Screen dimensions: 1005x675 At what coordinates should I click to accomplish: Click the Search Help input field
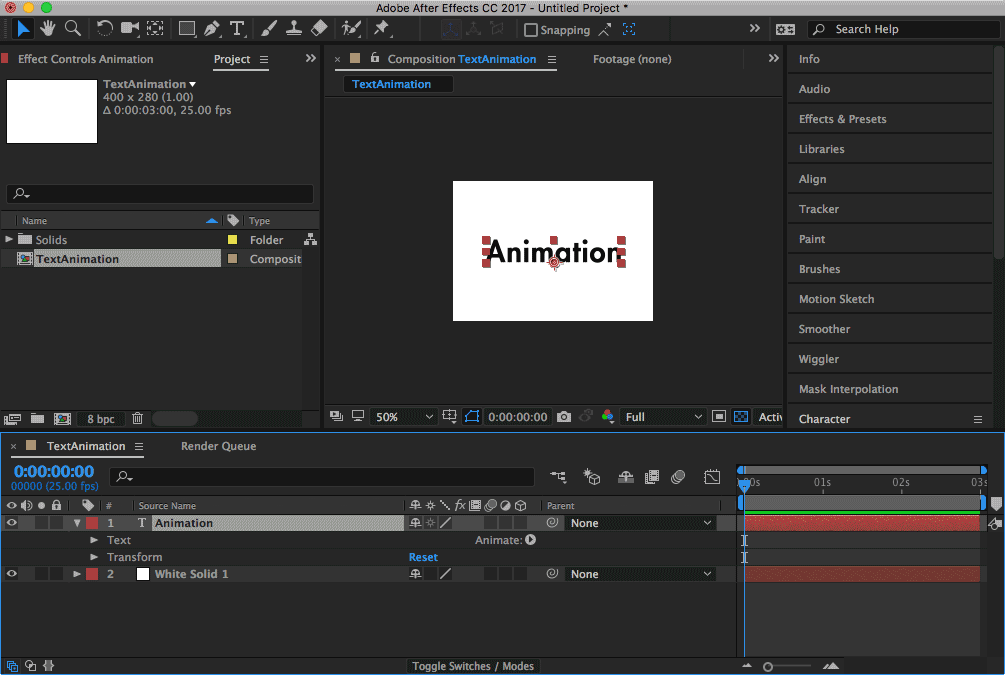pos(905,29)
